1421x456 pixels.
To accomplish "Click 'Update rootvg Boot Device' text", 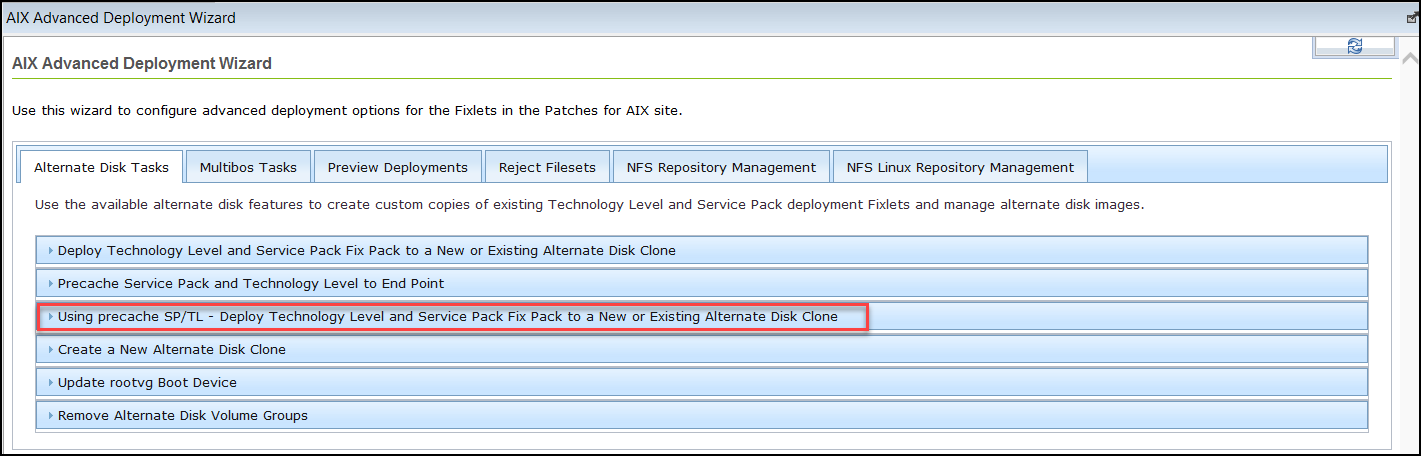I will pyautogui.click(x=147, y=382).
